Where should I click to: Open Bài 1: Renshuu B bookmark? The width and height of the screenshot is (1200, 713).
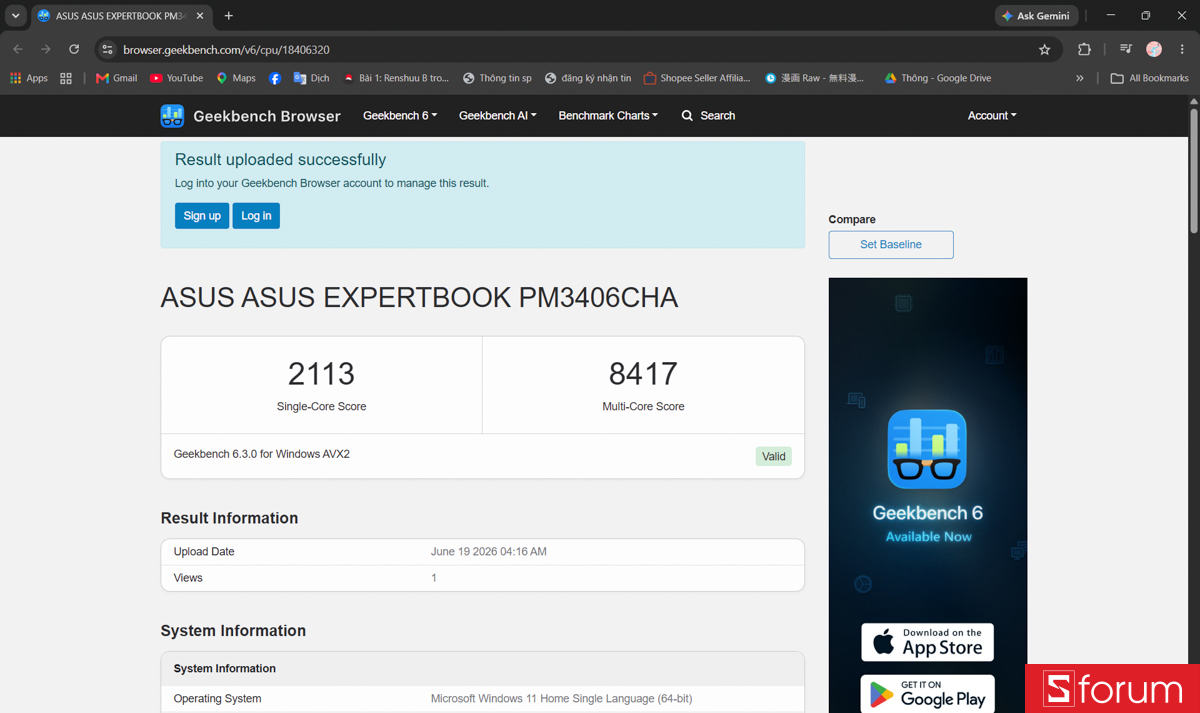click(x=396, y=78)
